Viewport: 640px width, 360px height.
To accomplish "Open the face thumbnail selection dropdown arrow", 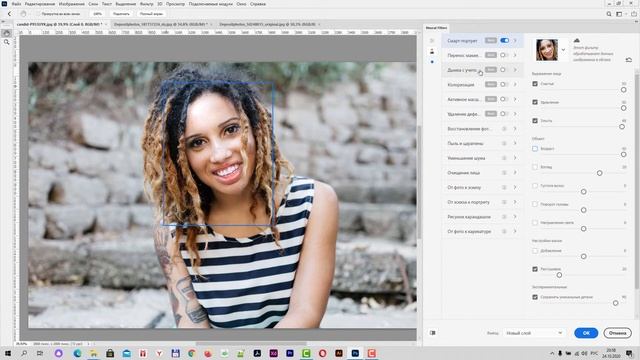I will click(563, 50).
